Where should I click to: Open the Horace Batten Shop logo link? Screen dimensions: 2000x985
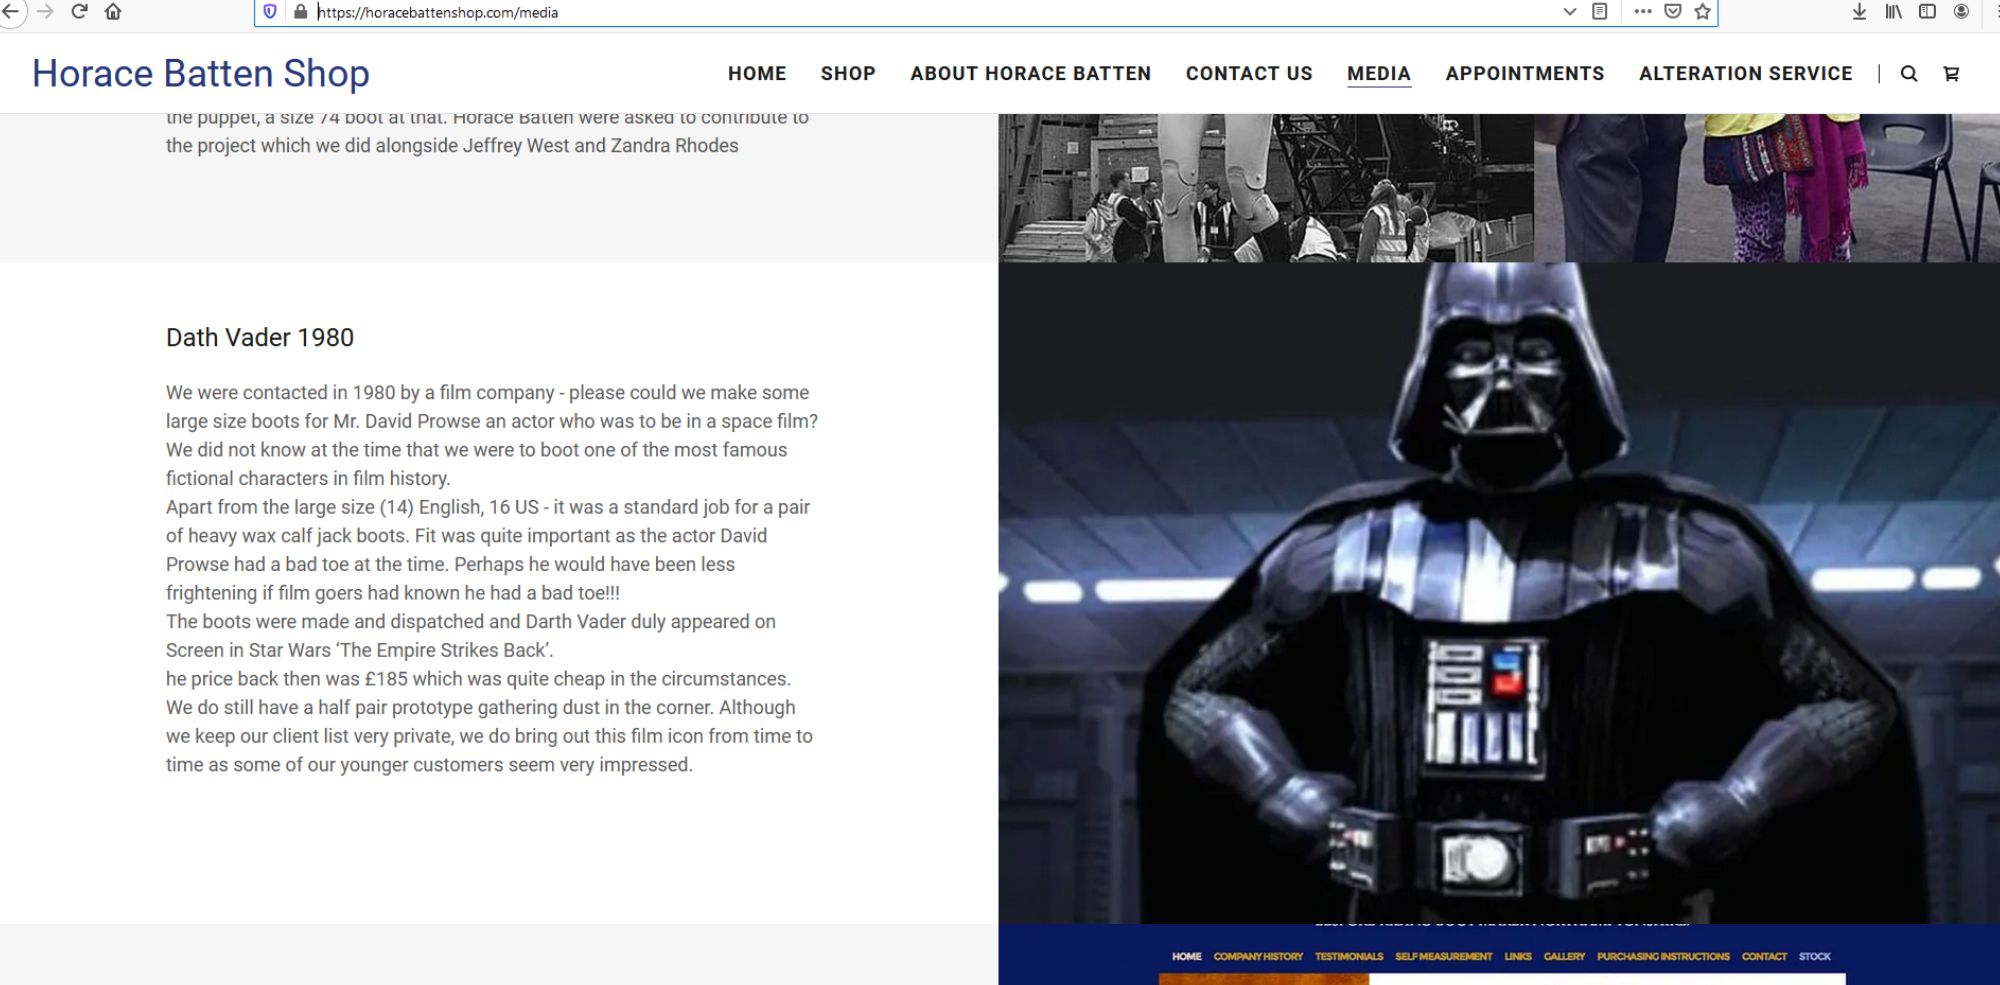pyautogui.click(x=201, y=73)
